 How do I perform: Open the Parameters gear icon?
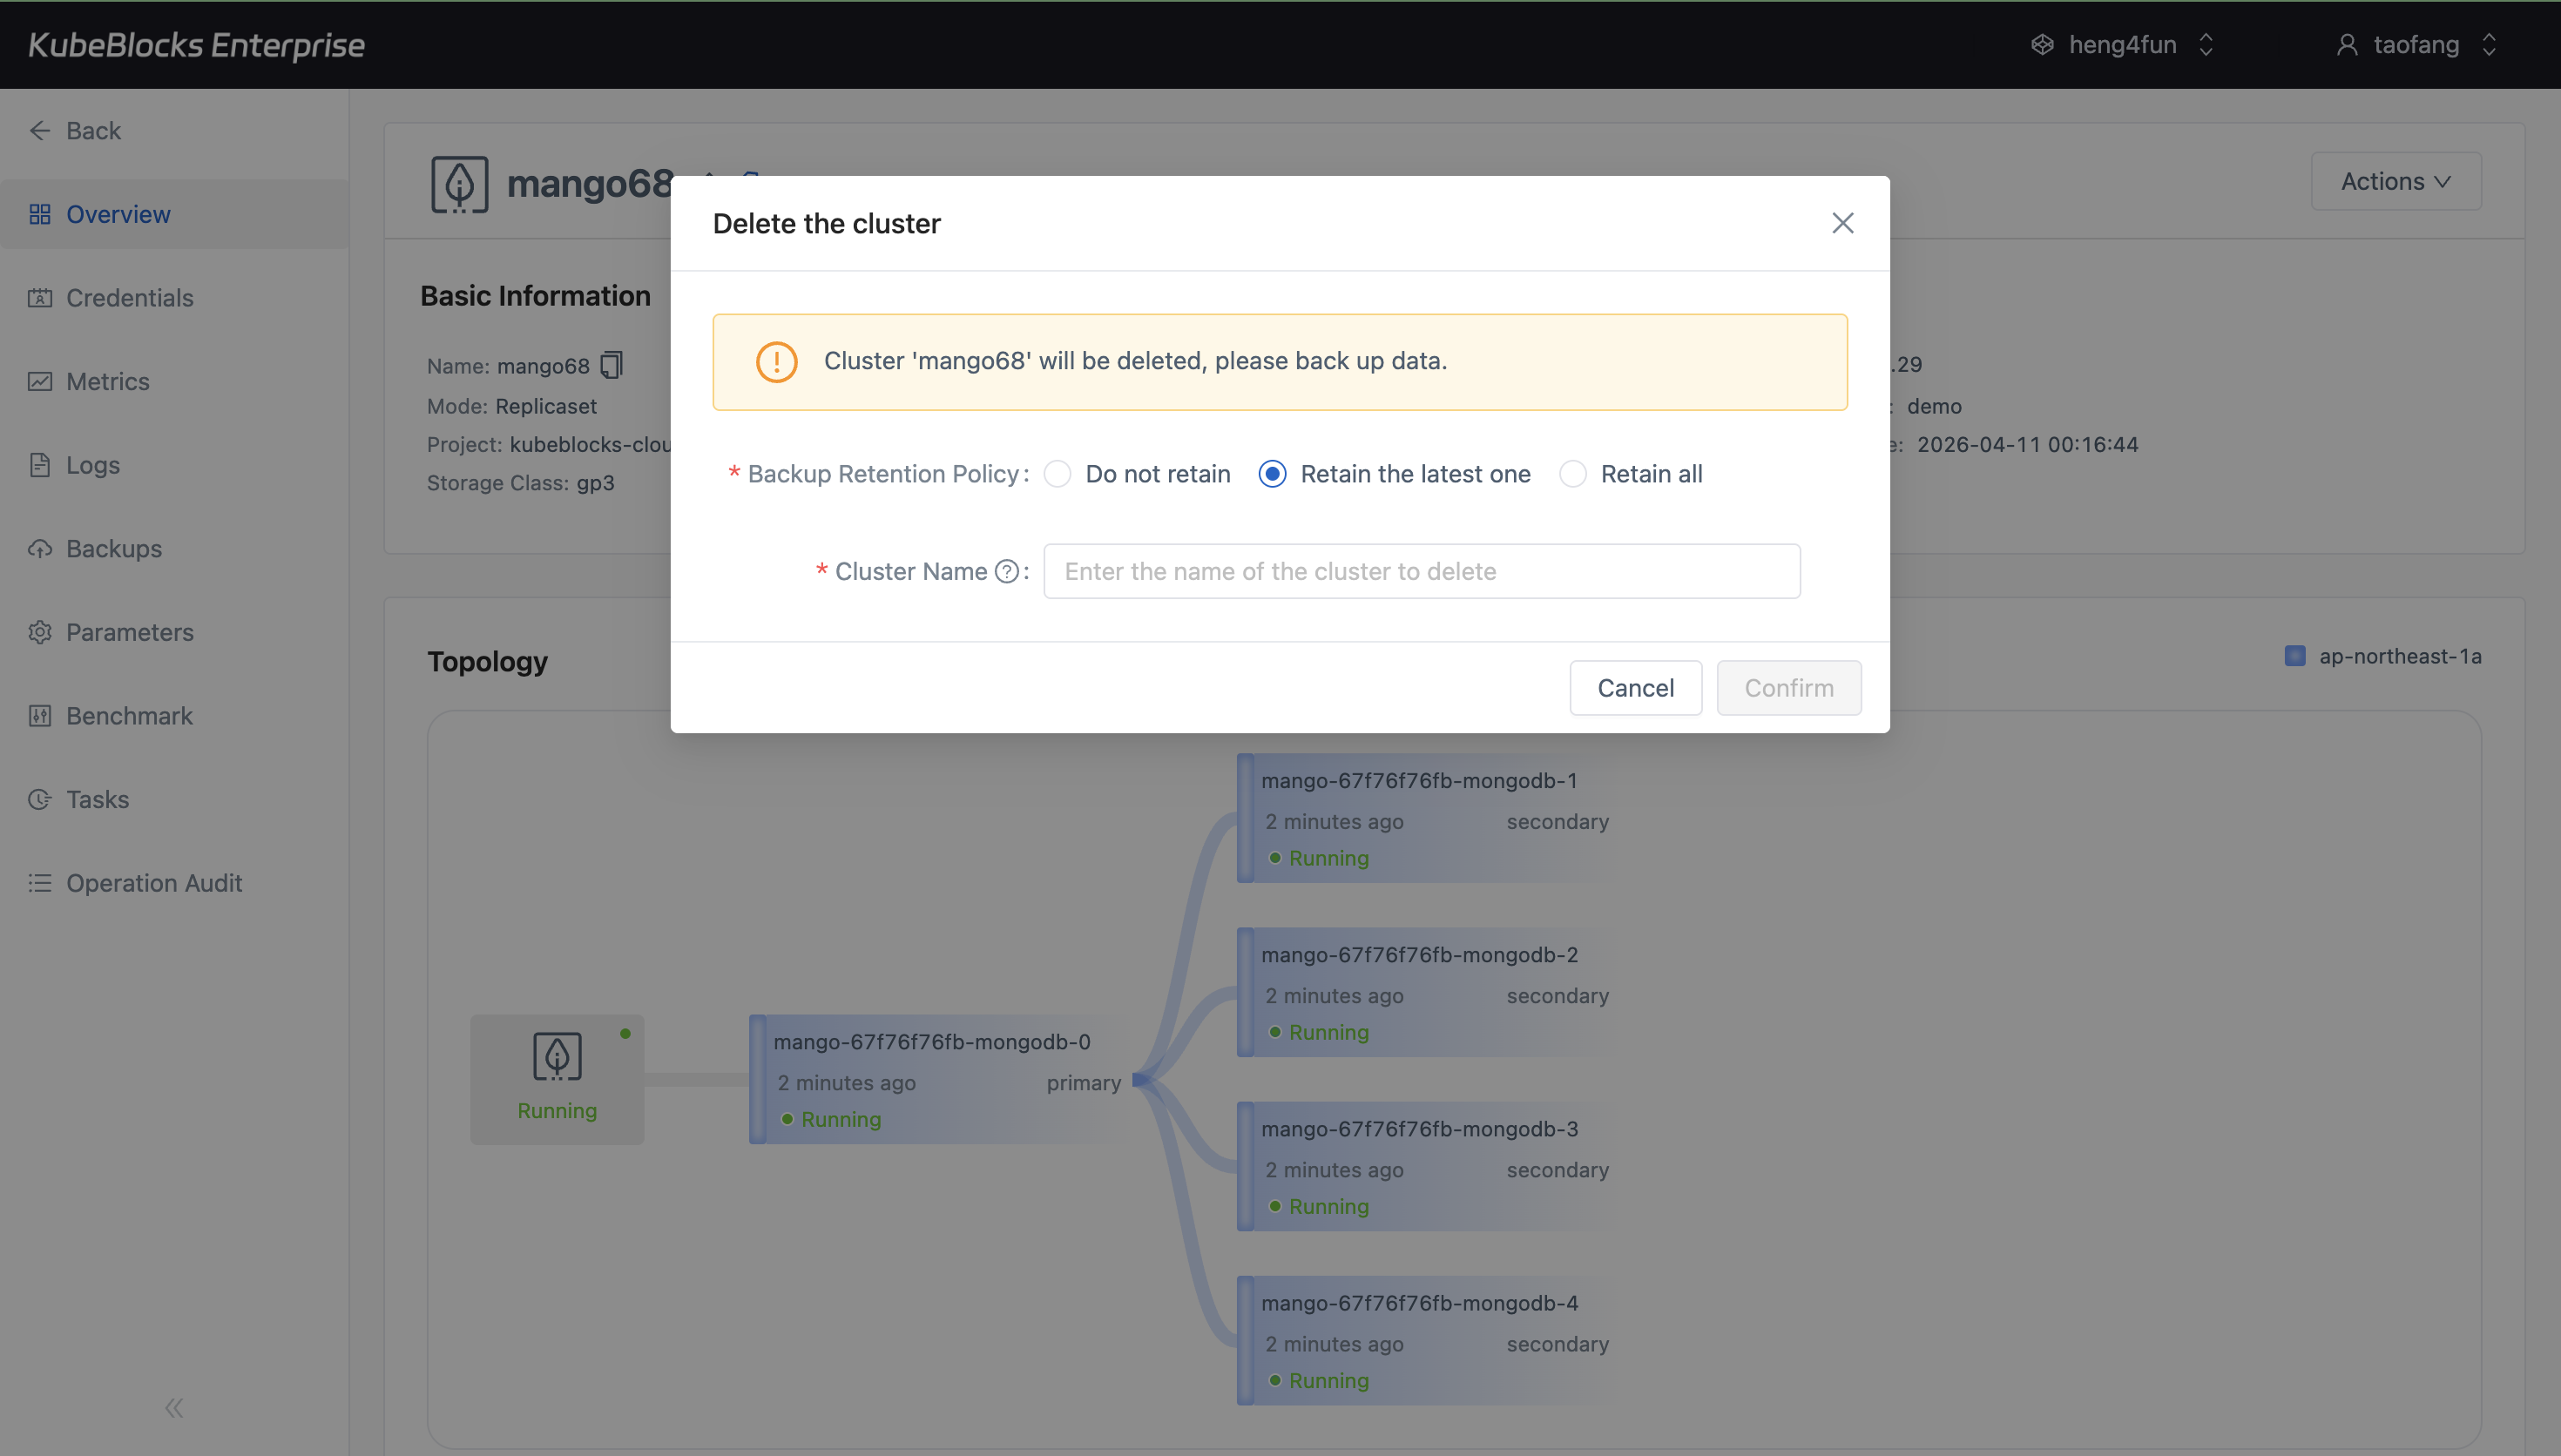(40, 632)
